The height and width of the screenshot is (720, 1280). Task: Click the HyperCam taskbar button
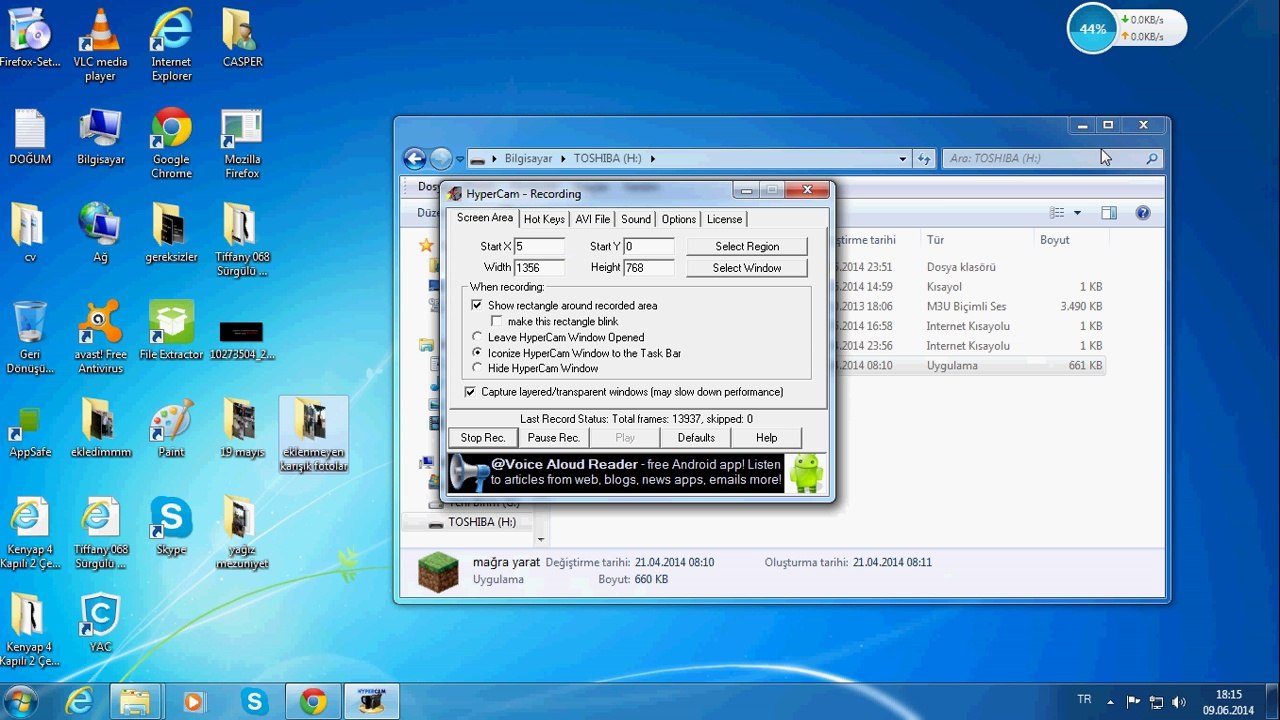[371, 702]
